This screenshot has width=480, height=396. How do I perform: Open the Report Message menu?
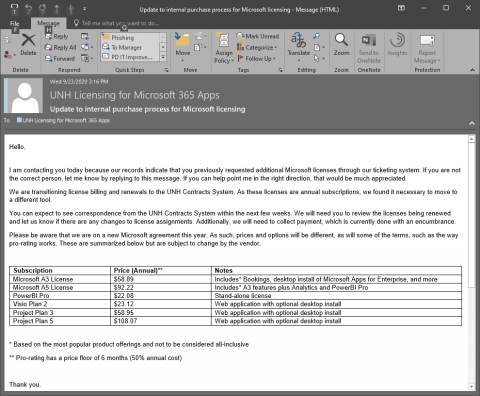pyautogui.click(x=427, y=49)
